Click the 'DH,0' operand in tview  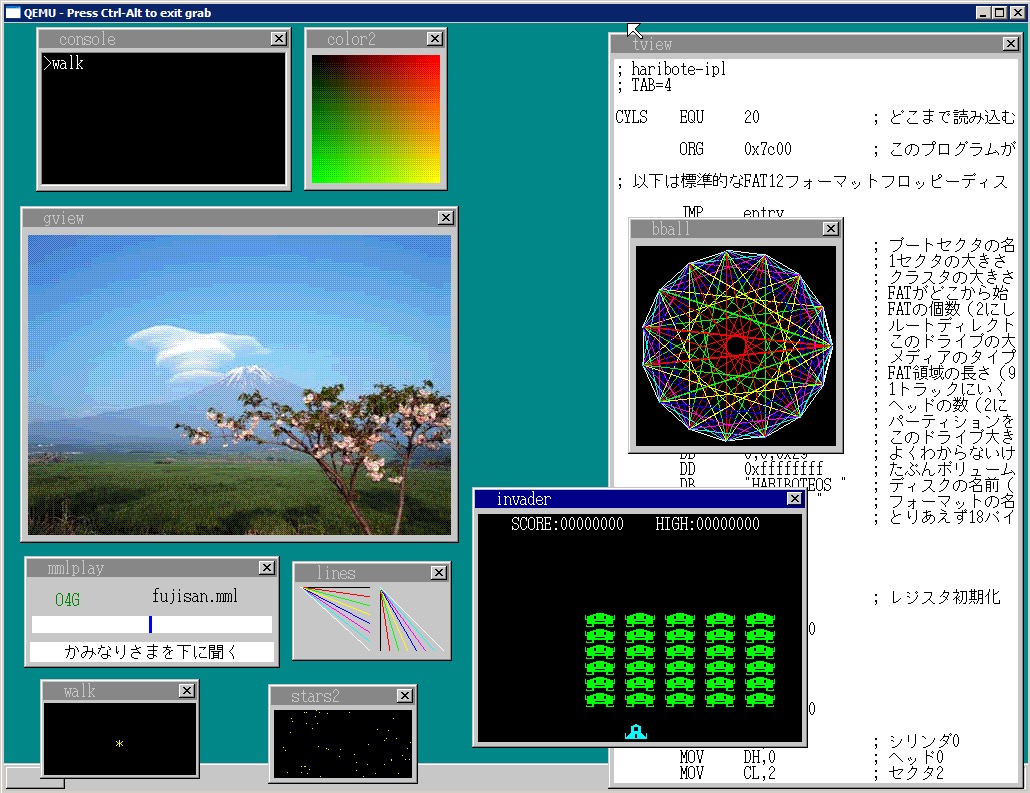759,757
